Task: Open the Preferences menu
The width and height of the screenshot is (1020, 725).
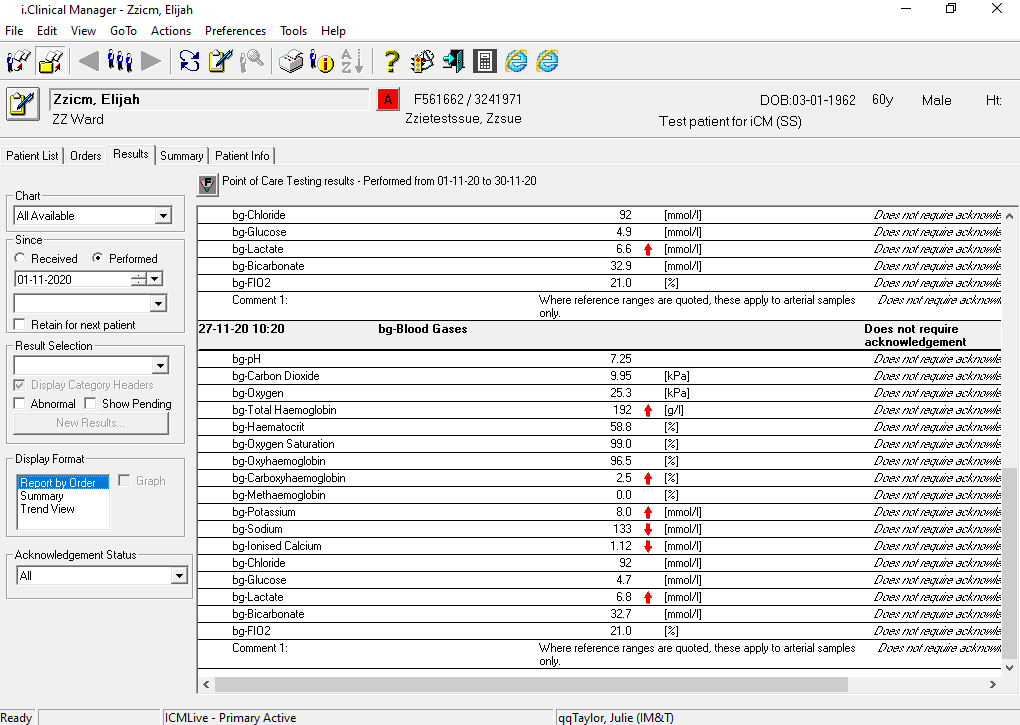Action: [x=235, y=31]
